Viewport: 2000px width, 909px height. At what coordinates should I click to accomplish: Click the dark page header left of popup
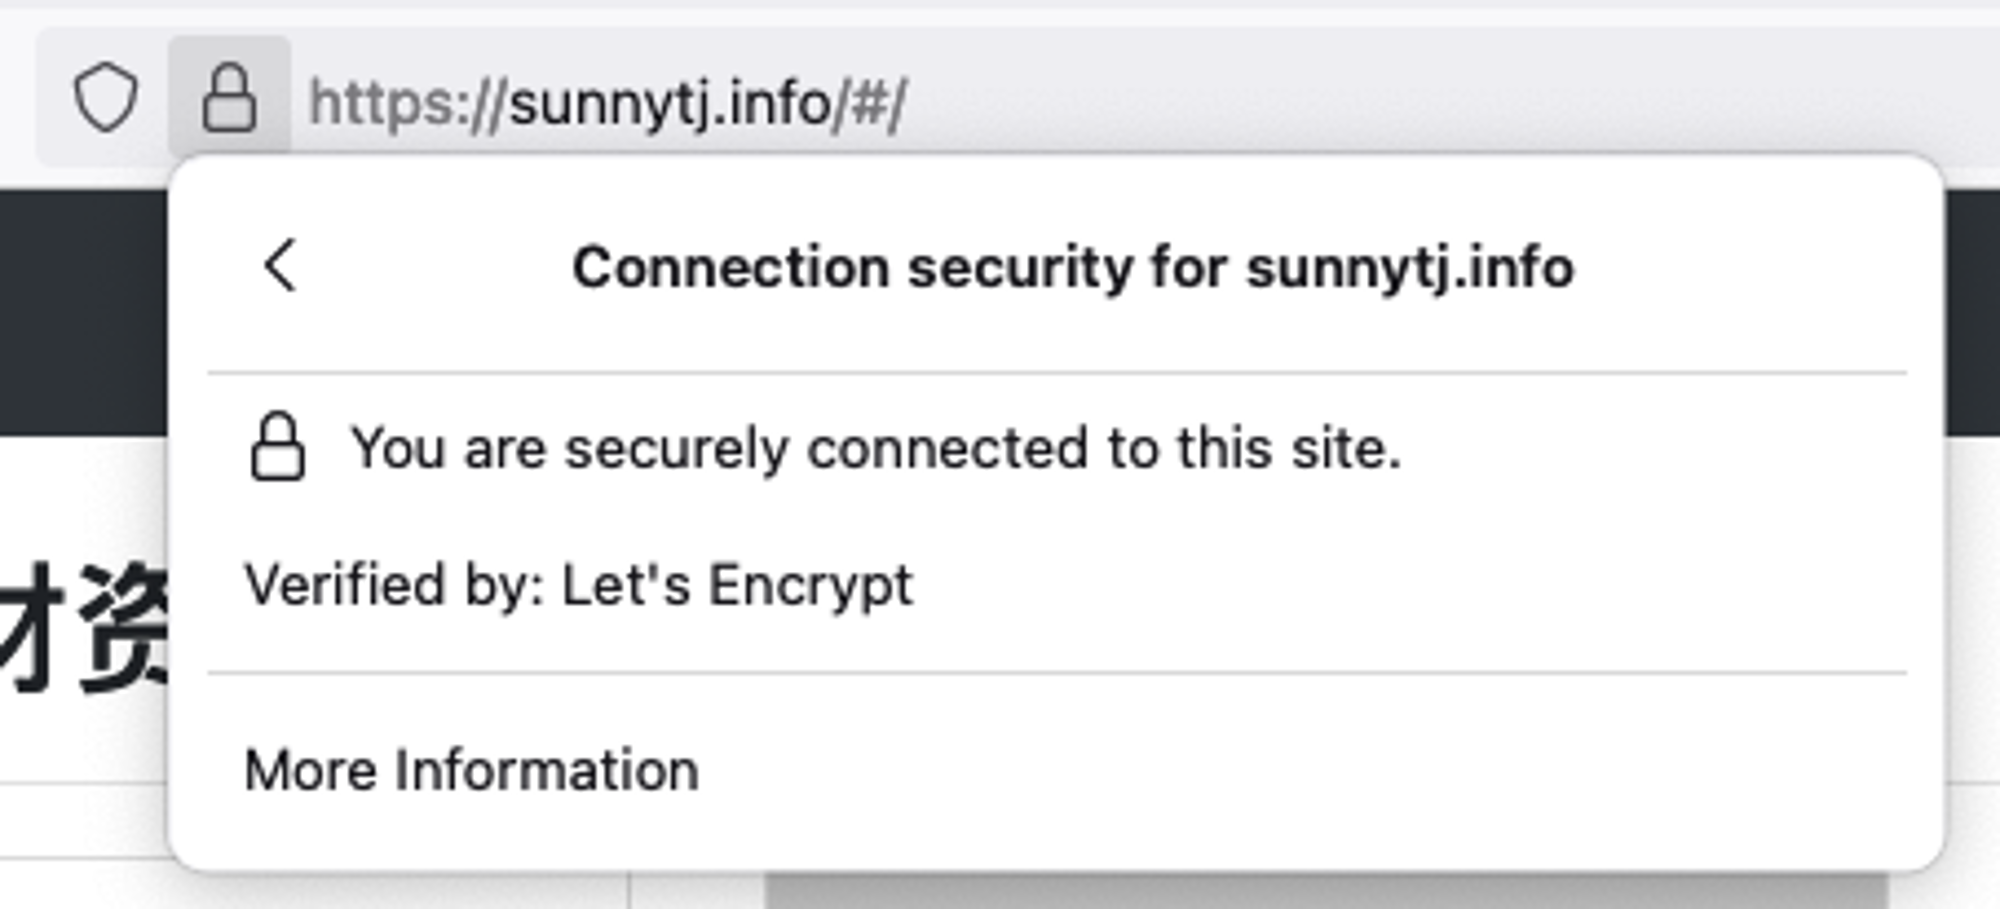(84, 311)
